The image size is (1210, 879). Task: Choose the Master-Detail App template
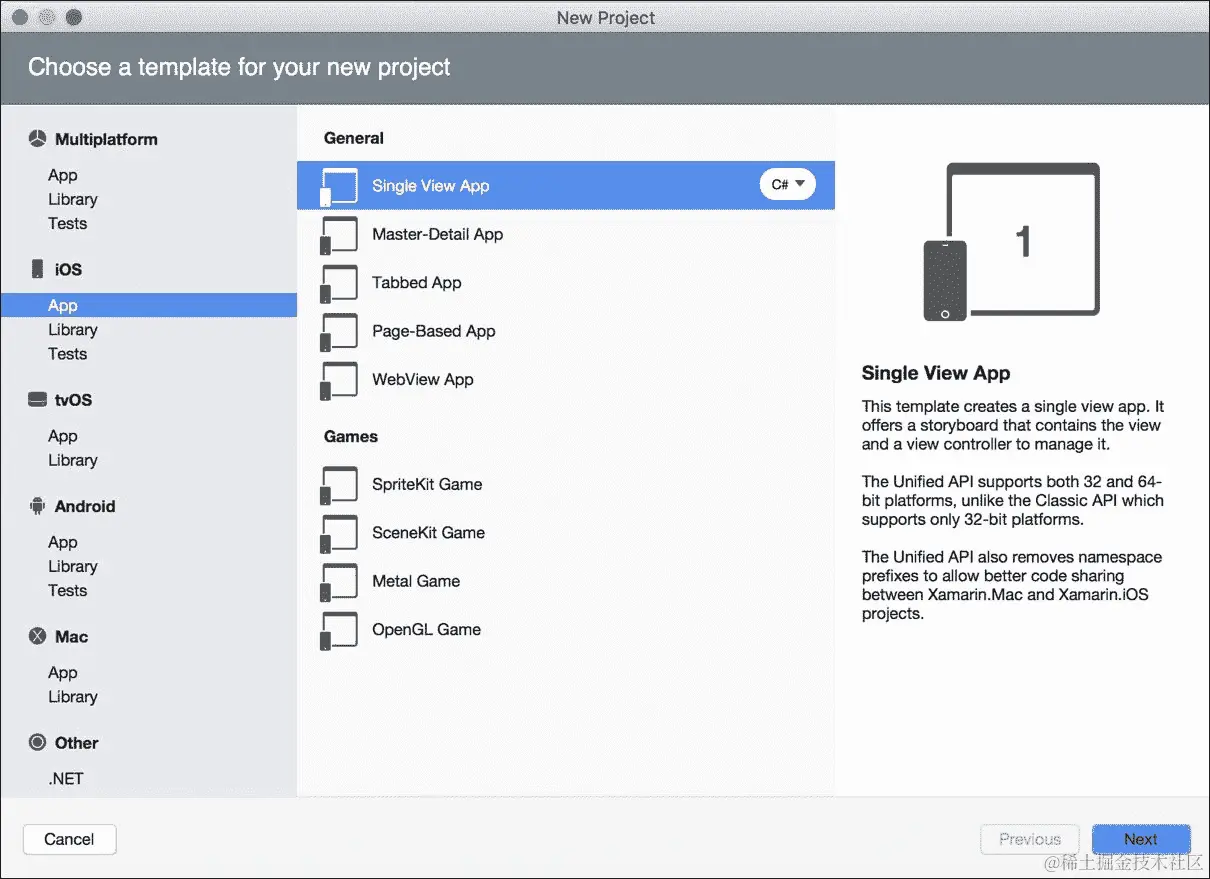[x=566, y=234]
